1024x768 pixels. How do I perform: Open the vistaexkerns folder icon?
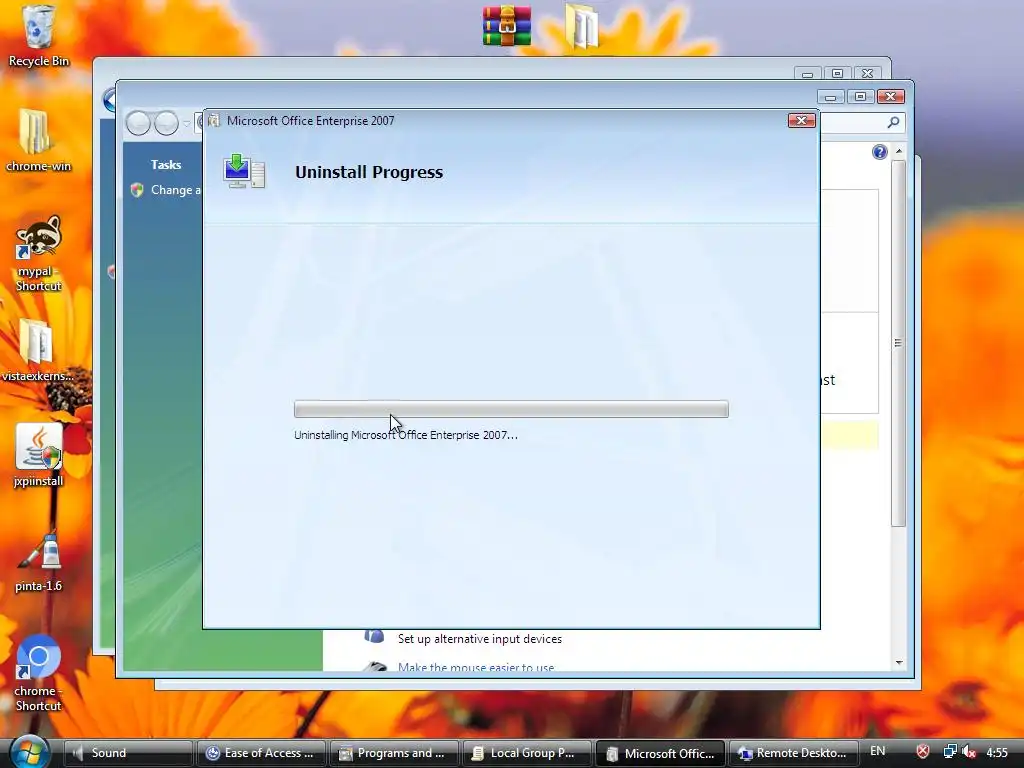38,351
